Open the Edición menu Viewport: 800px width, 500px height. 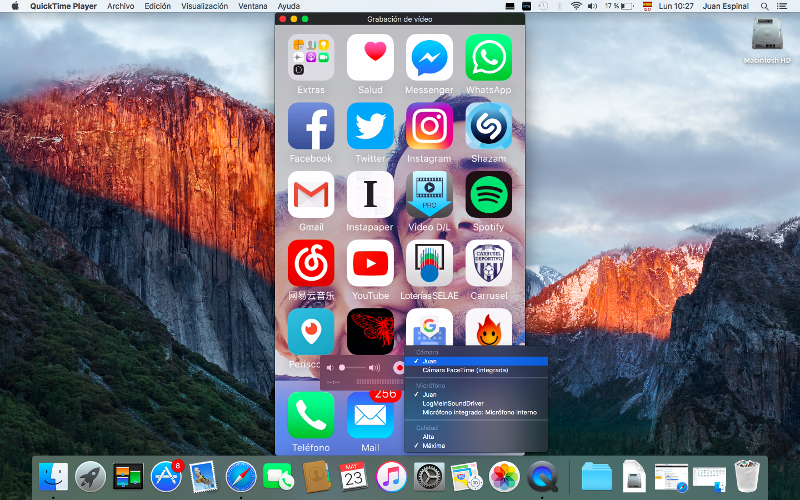click(x=158, y=6)
